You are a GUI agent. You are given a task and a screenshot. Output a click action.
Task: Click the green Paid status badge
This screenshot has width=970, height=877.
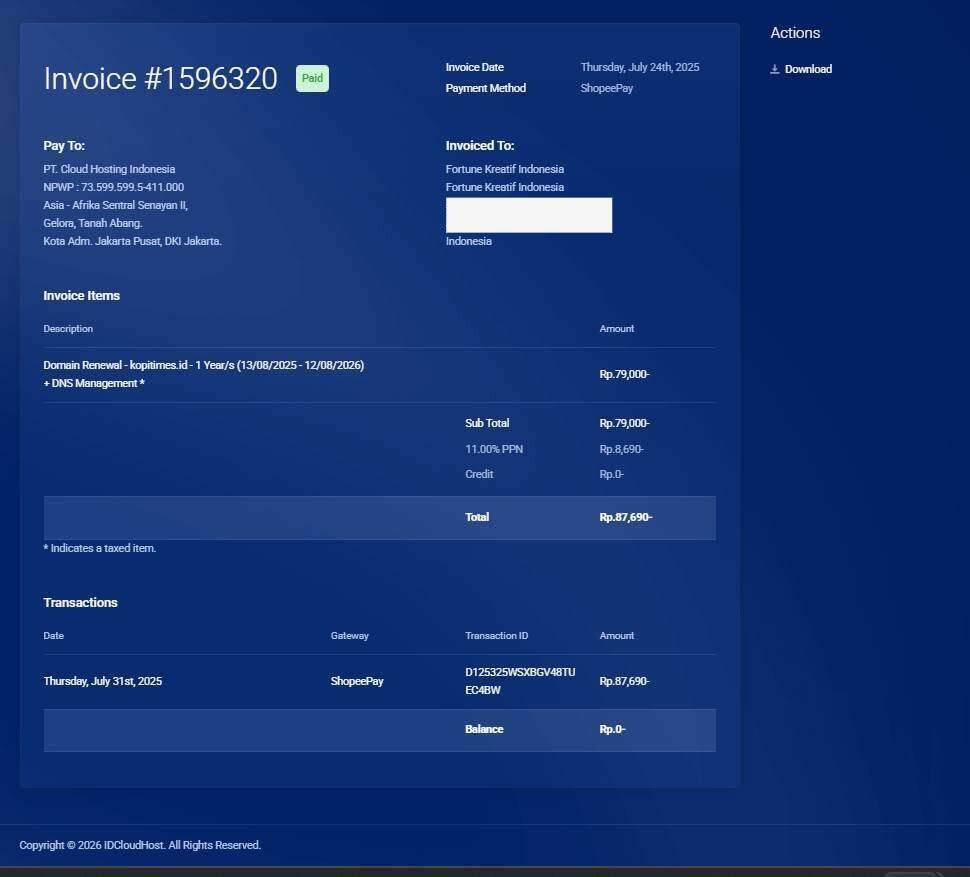312,78
